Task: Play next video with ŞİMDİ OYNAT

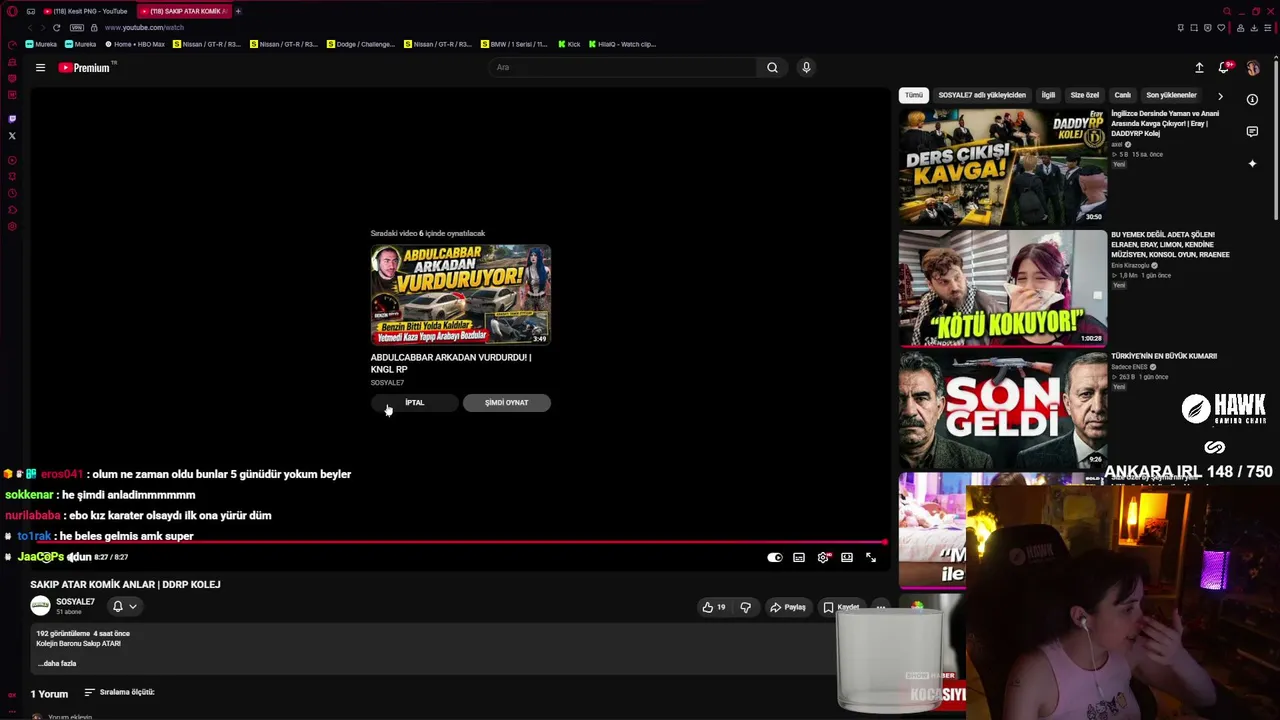Action: [507, 403]
